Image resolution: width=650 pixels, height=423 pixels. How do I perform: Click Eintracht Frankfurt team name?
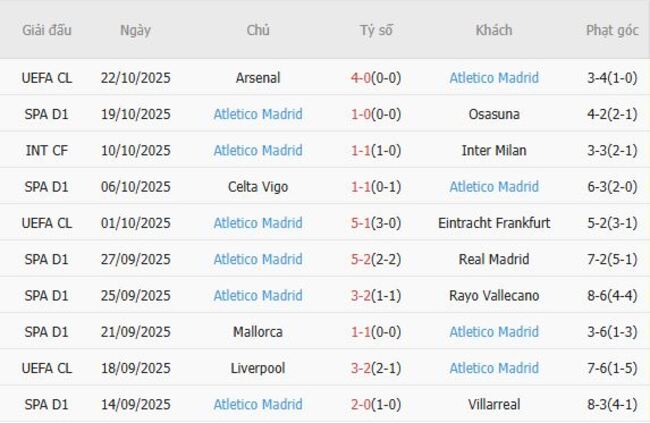[494, 223]
